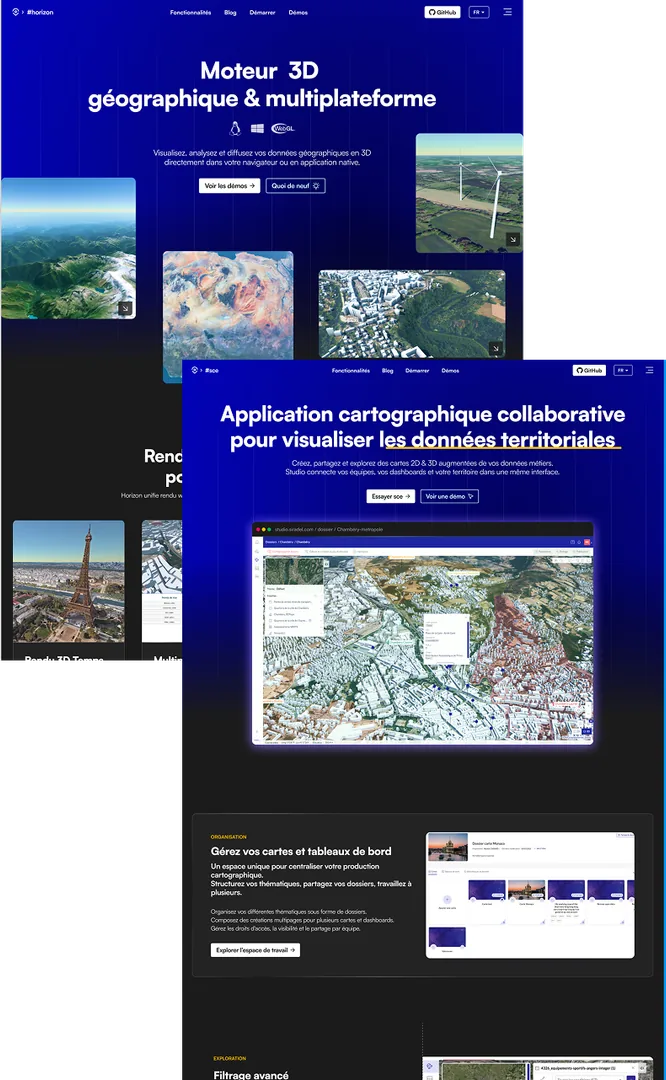666x1080 pixels.
Task: Click the Voir une démo button
Action: tap(449, 497)
